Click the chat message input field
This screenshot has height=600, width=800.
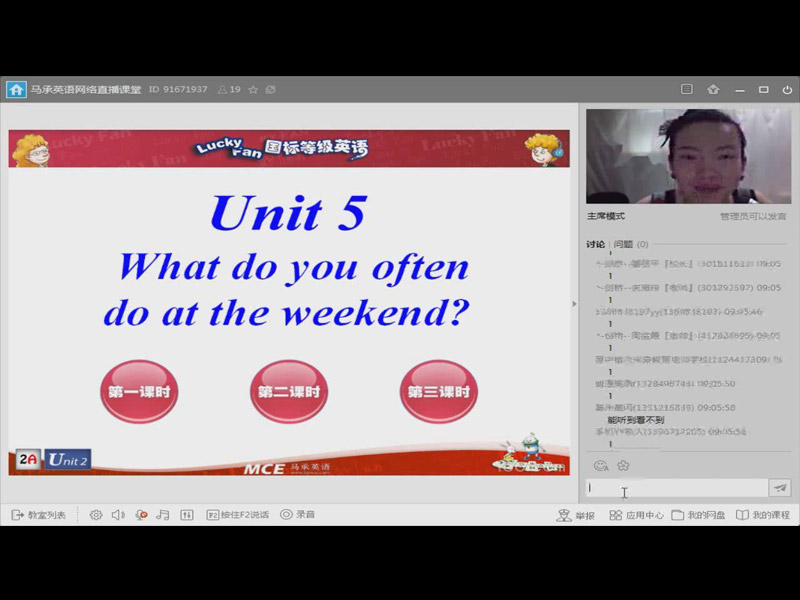coord(675,488)
